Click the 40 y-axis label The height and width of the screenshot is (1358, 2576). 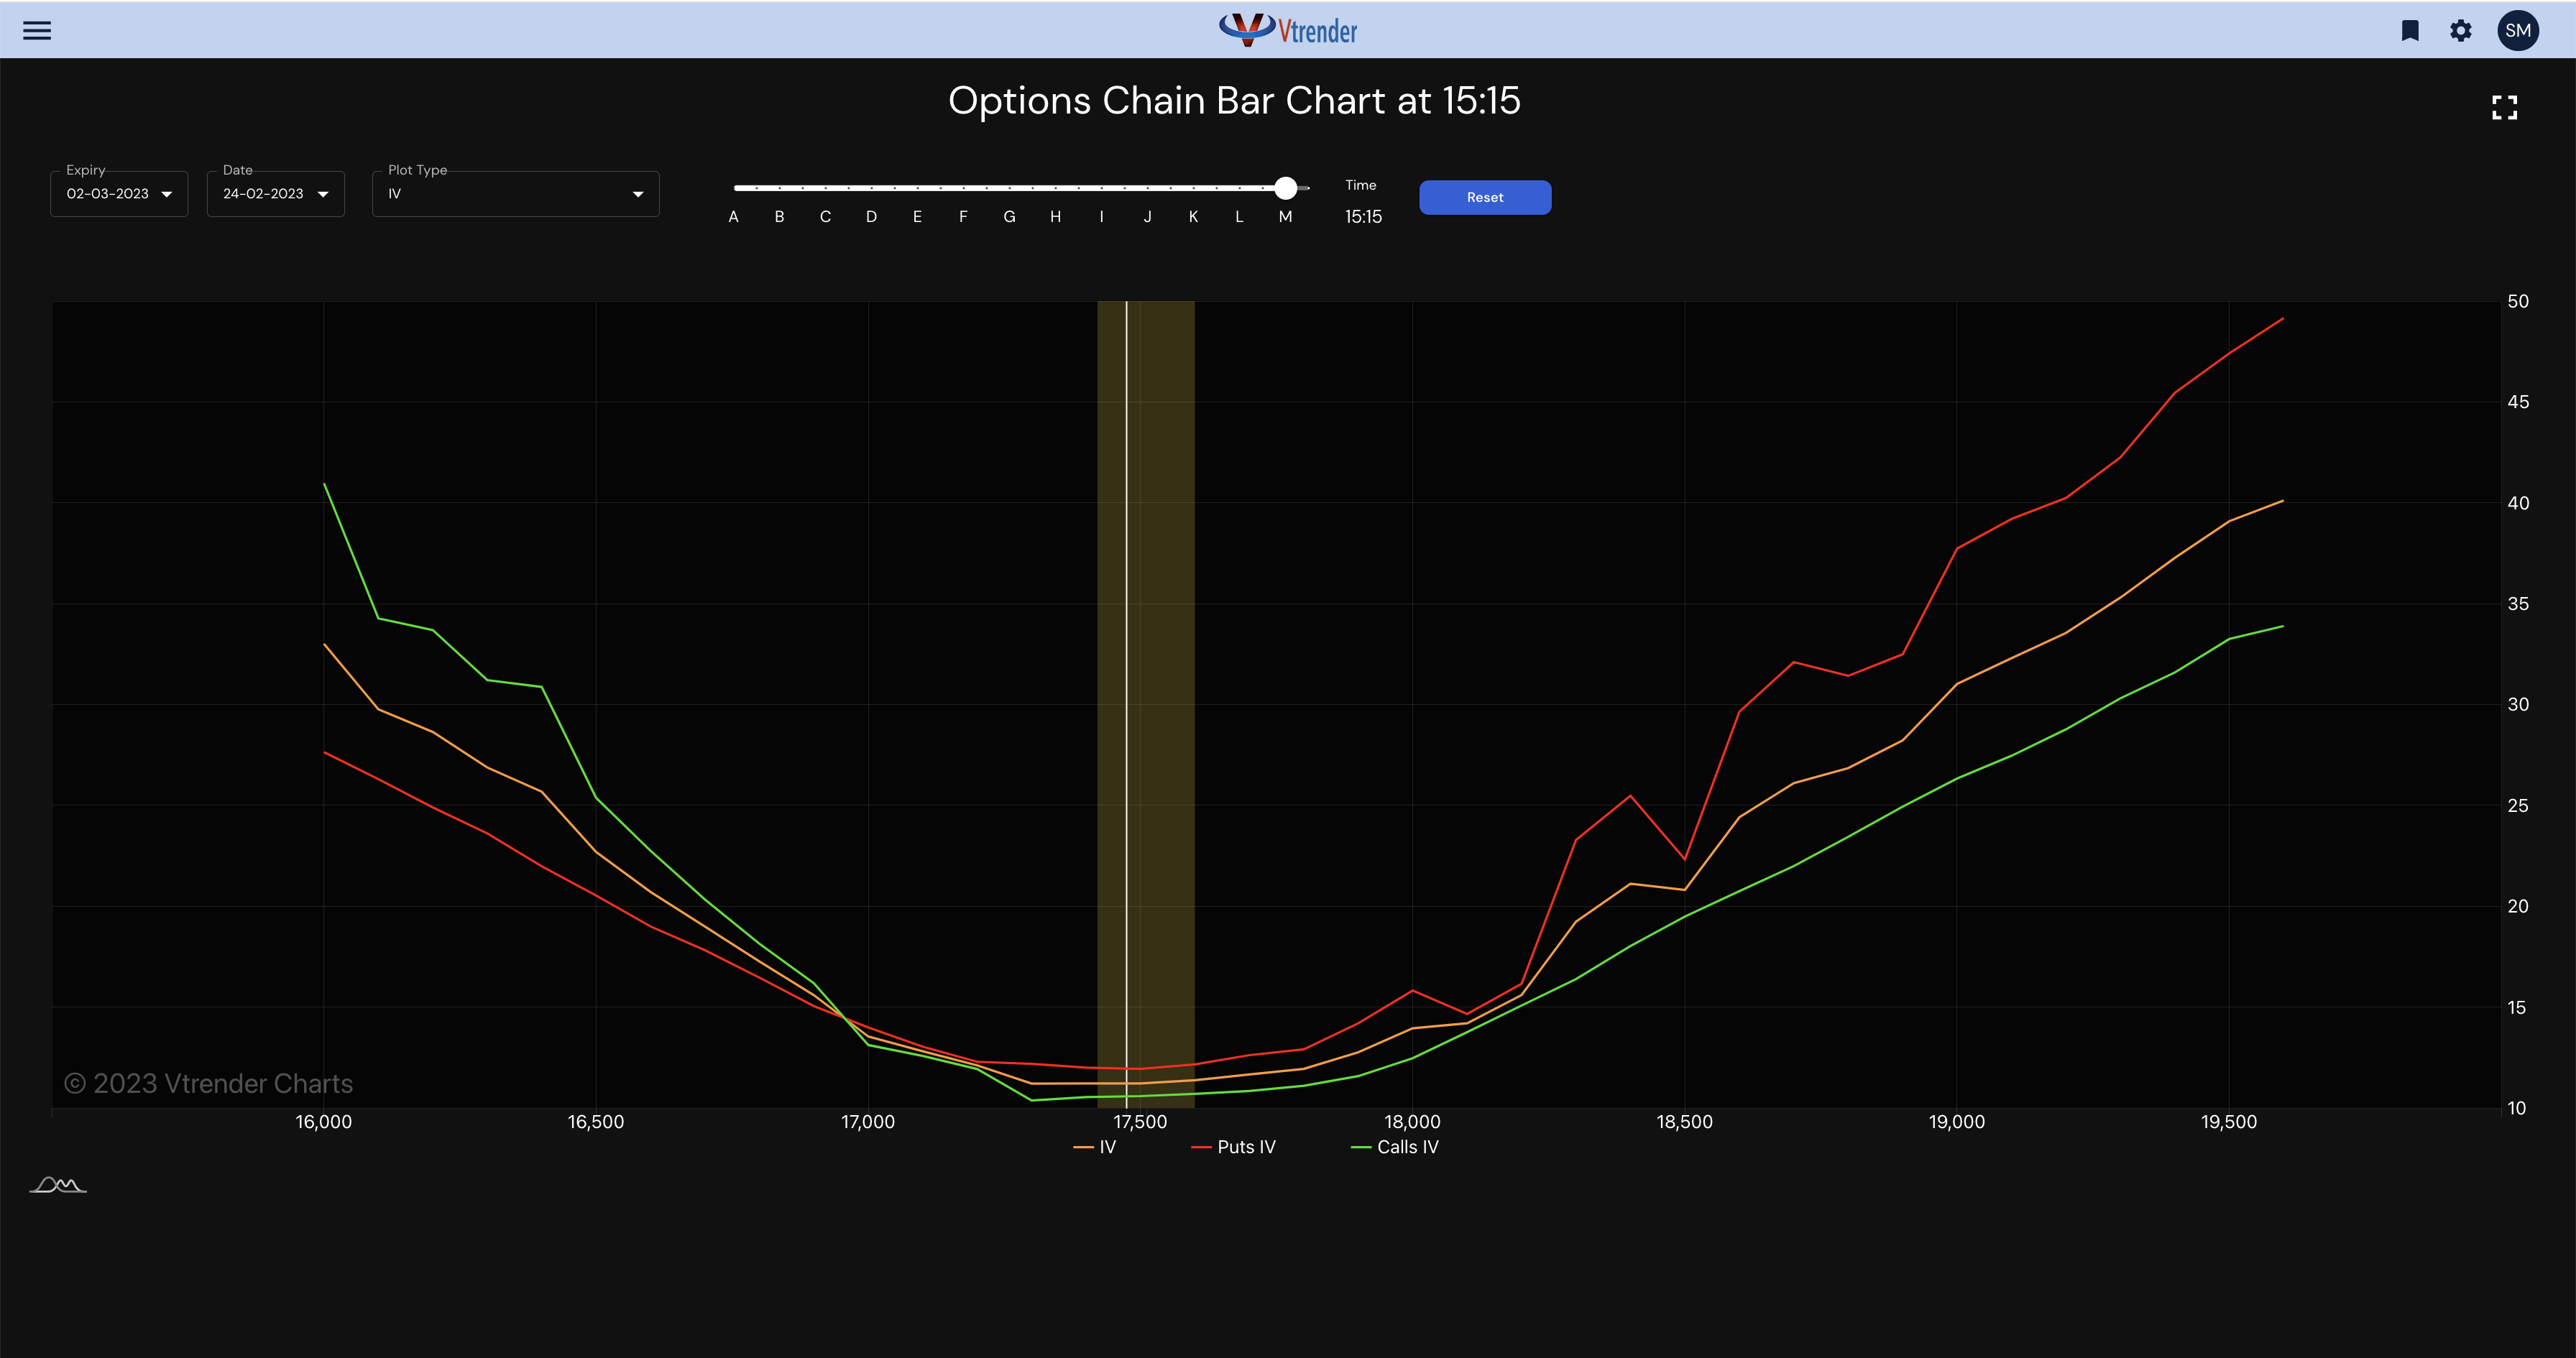point(2518,503)
